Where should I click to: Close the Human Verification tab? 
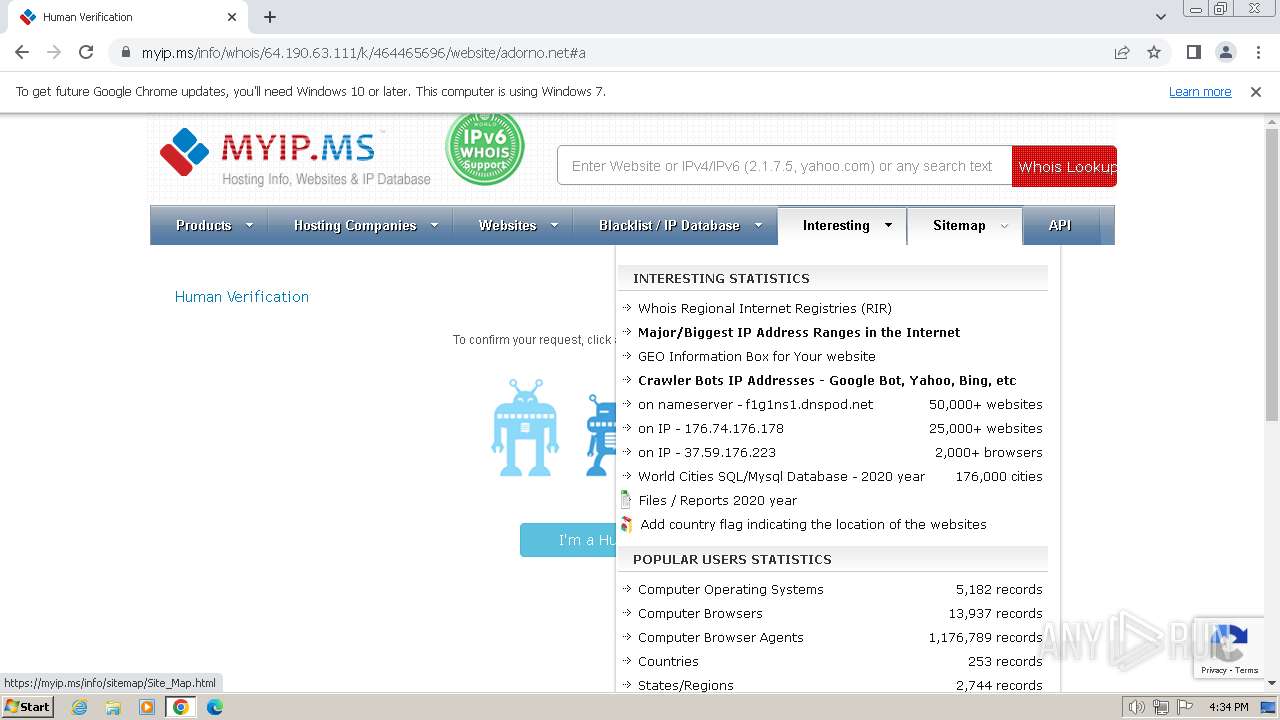coord(232,17)
